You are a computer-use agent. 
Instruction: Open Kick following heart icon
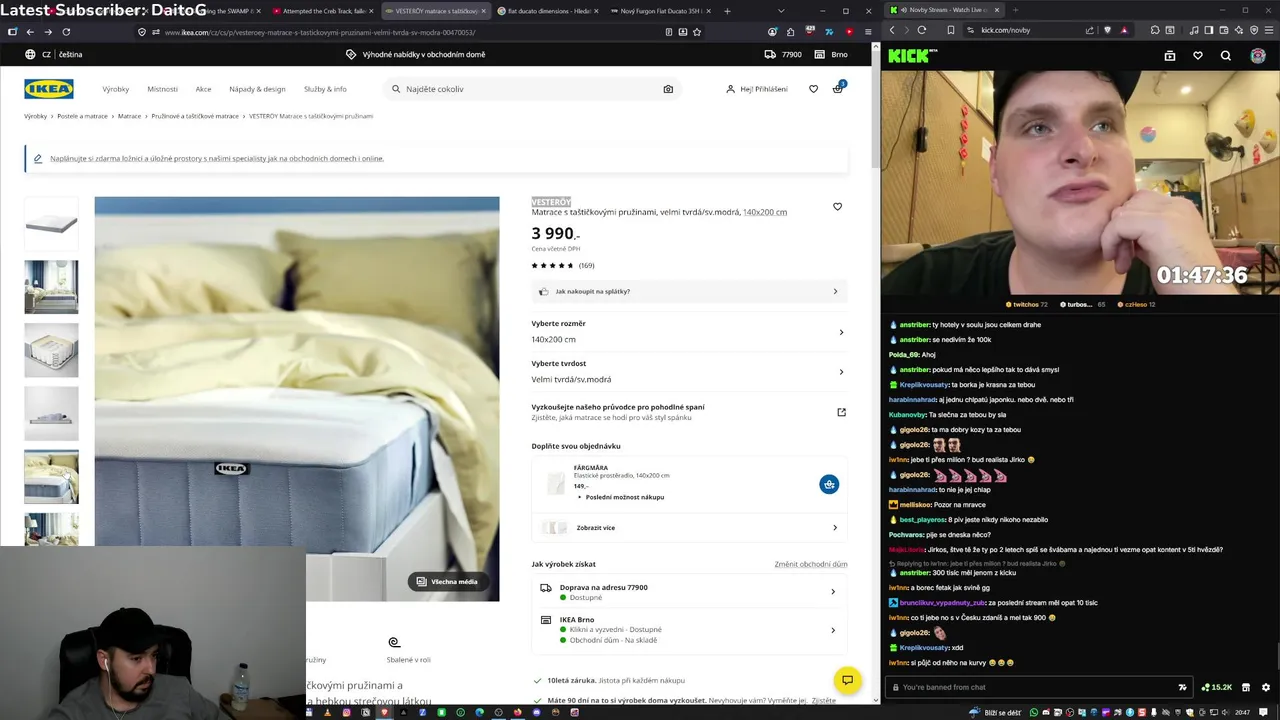click(x=1198, y=56)
